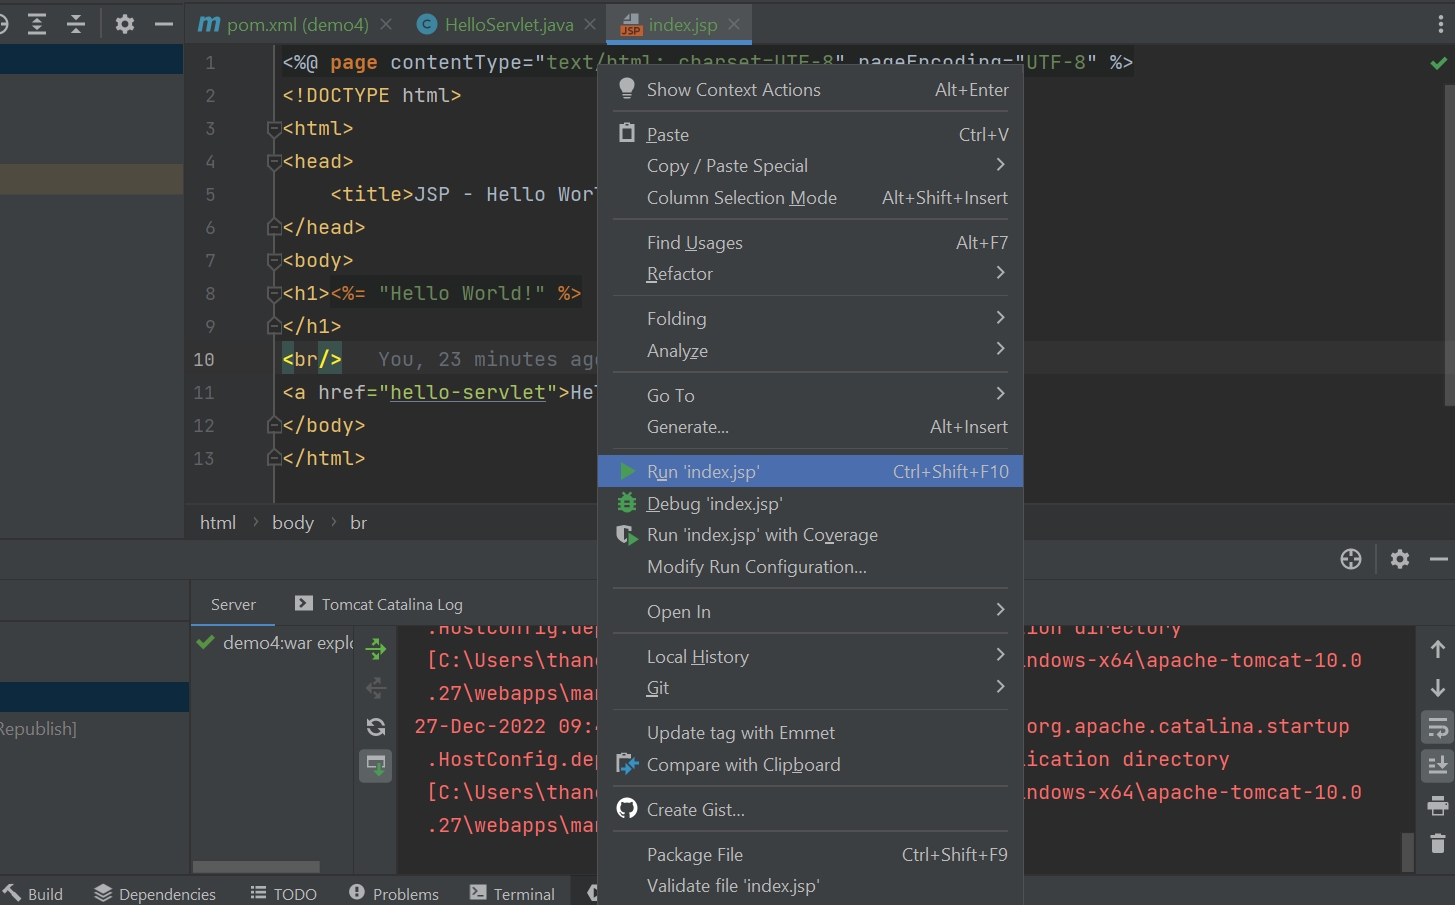Click the scroll down arrow in console
The width and height of the screenshot is (1455, 905).
click(1438, 688)
